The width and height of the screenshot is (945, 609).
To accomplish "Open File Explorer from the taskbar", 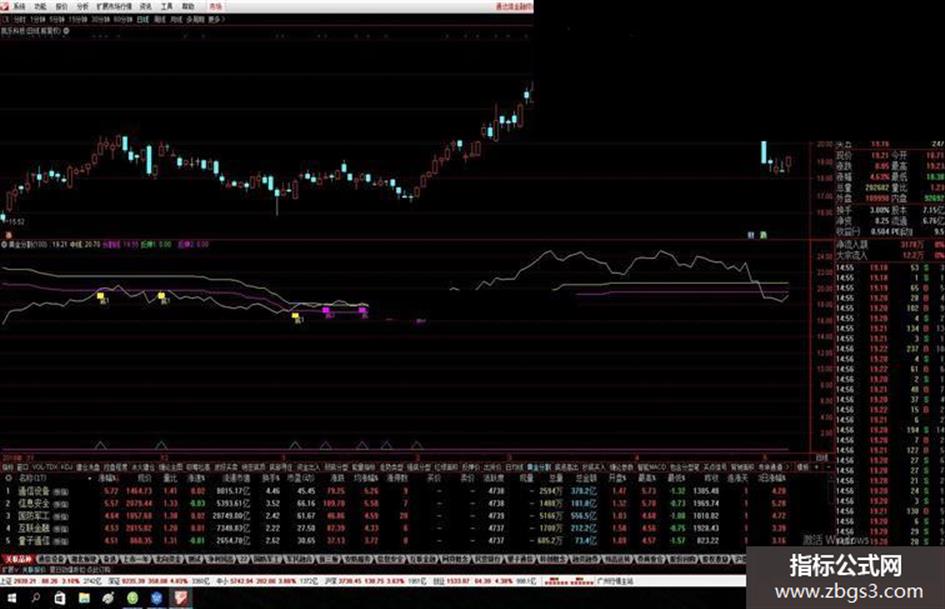I will click(x=84, y=598).
